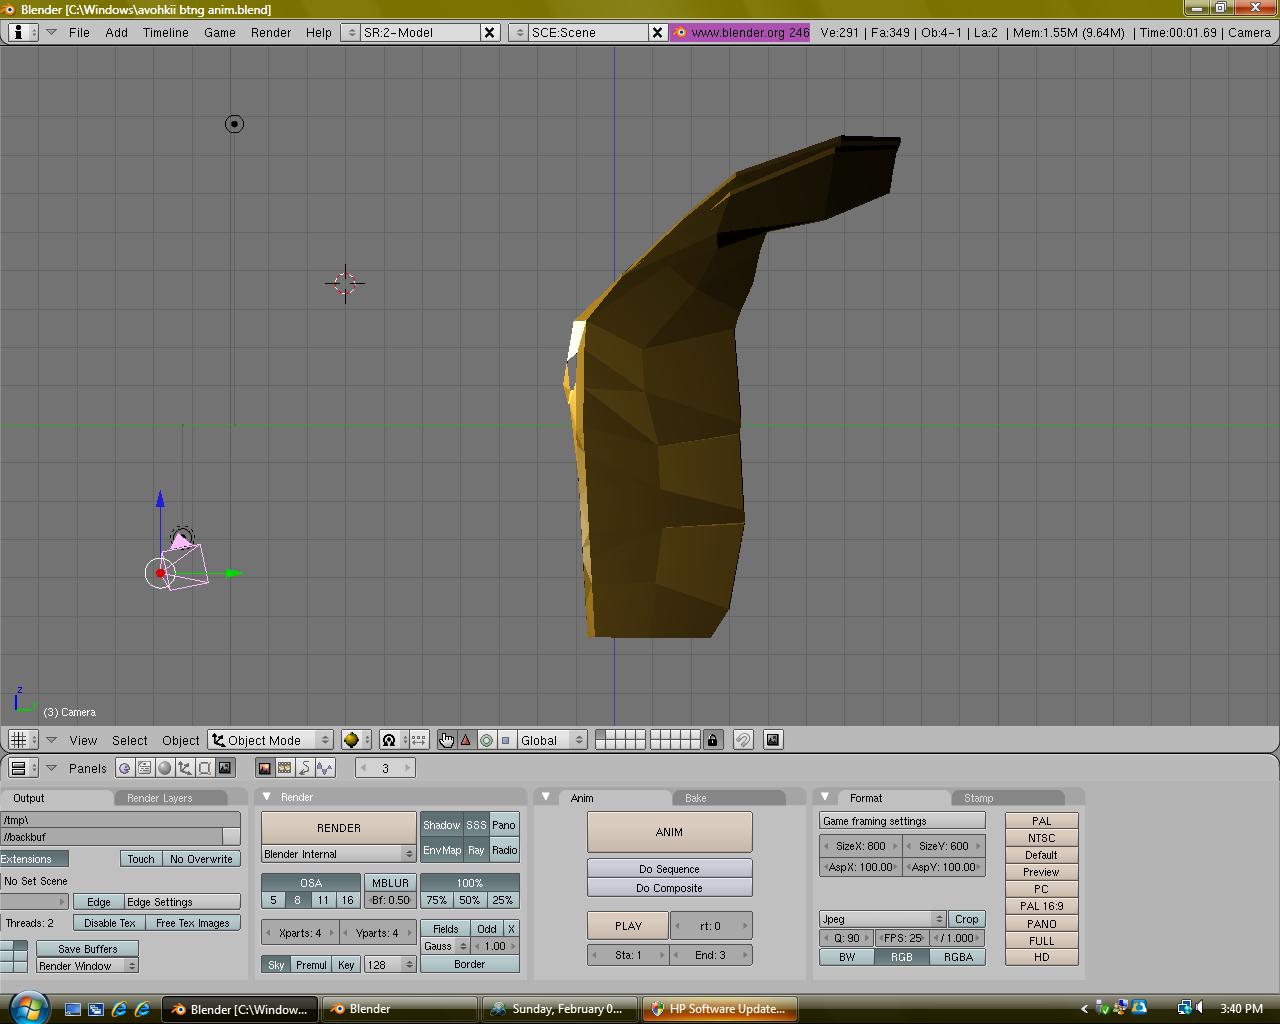Viewport: 1280px width, 1024px height.
Task: Toggle the Shadow render option
Action: 441,825
